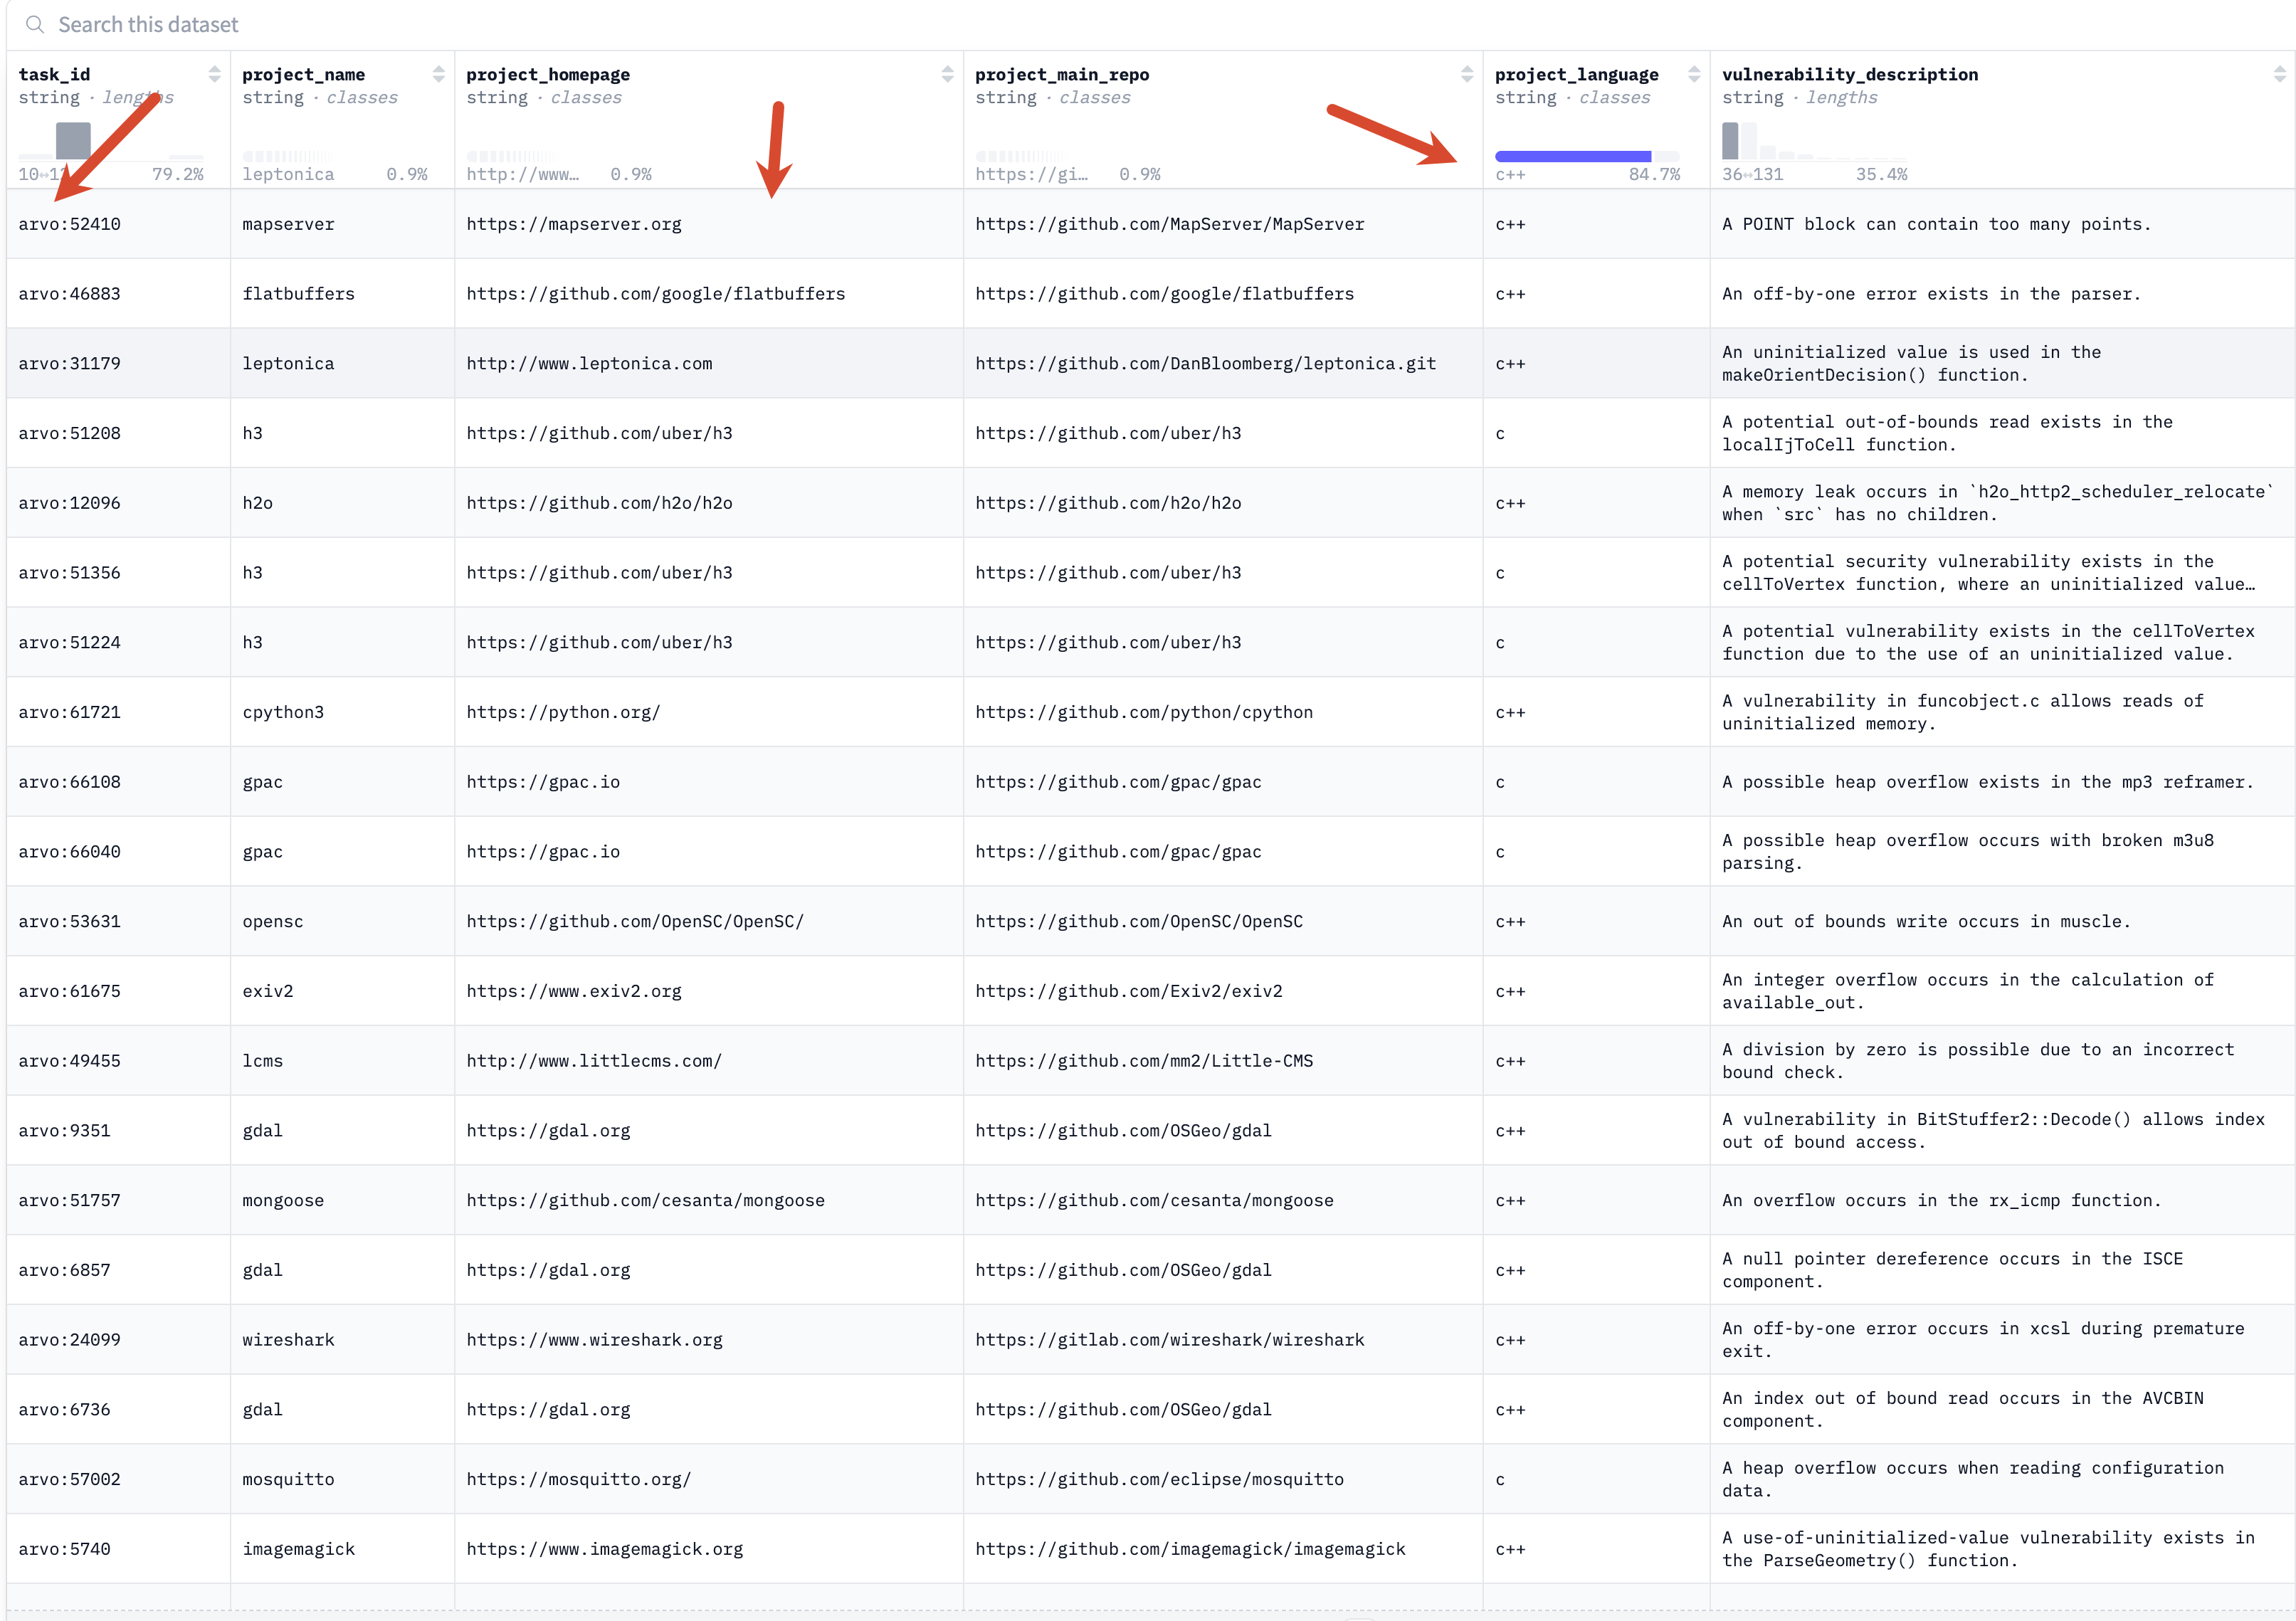The width and height of the screenshot is (2296, 1621).
Task: Select "An off-by-one error exists in the parser."
Action: tap(1931, 294)
